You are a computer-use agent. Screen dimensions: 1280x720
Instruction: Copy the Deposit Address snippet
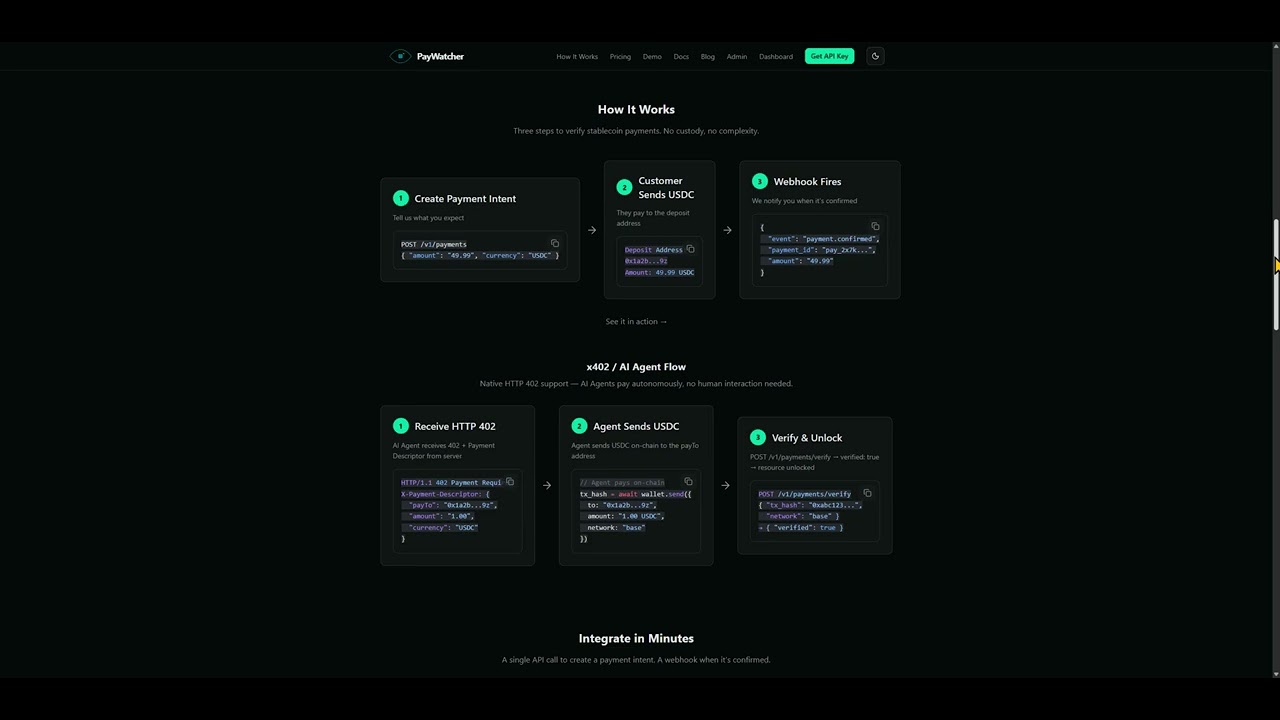(690, 249)
